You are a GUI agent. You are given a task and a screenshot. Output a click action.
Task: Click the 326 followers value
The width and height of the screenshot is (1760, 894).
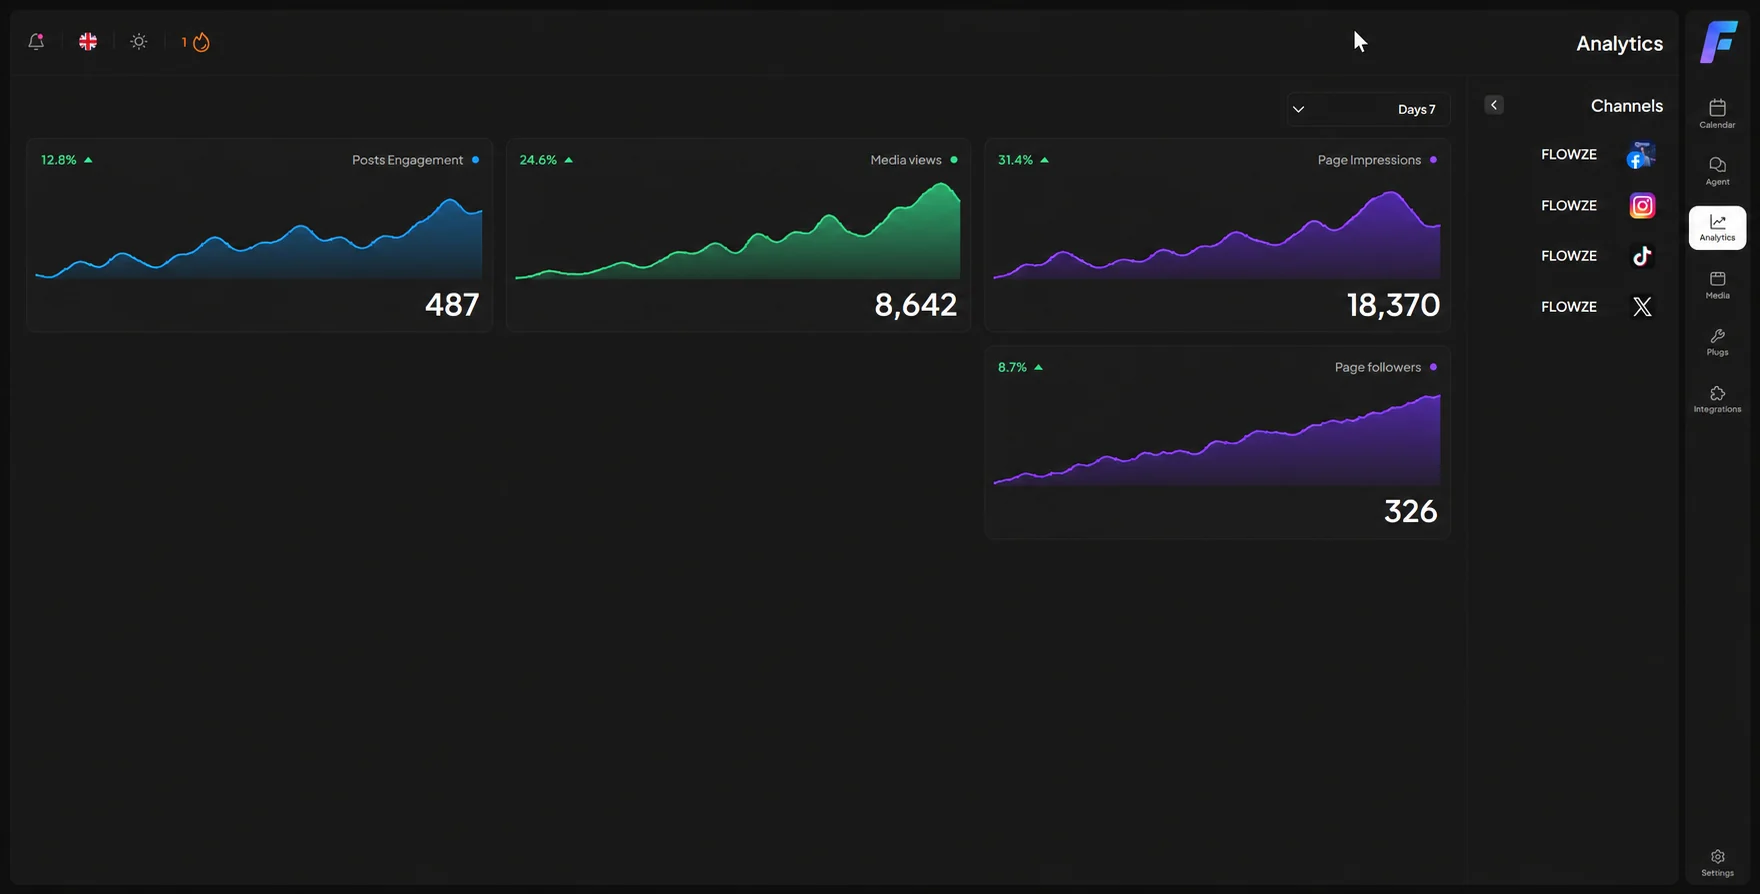tap(1411, 511)
